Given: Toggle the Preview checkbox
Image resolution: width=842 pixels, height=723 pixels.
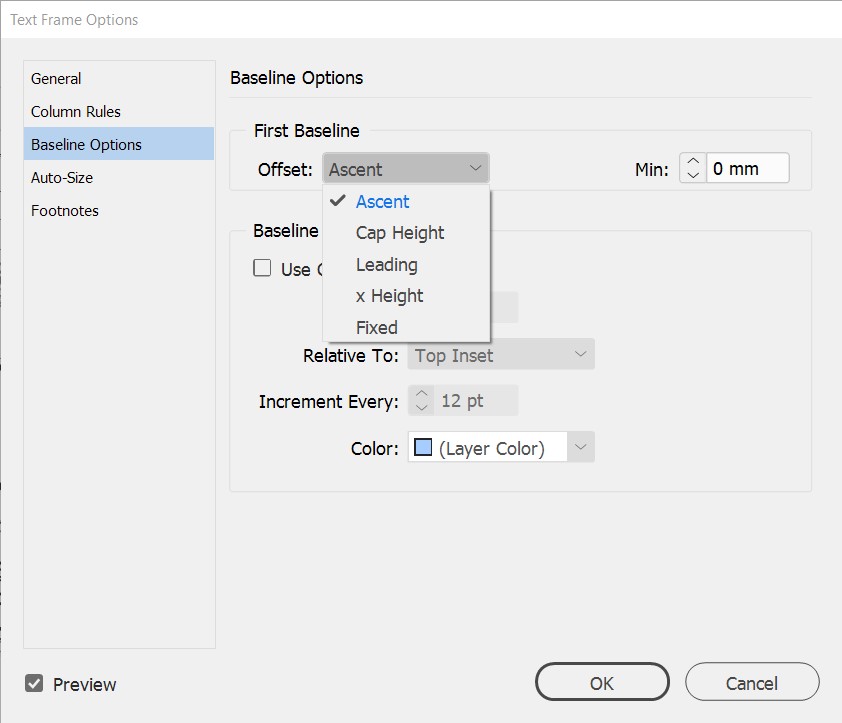Looking at the screenshot, I should click(35, 684).
